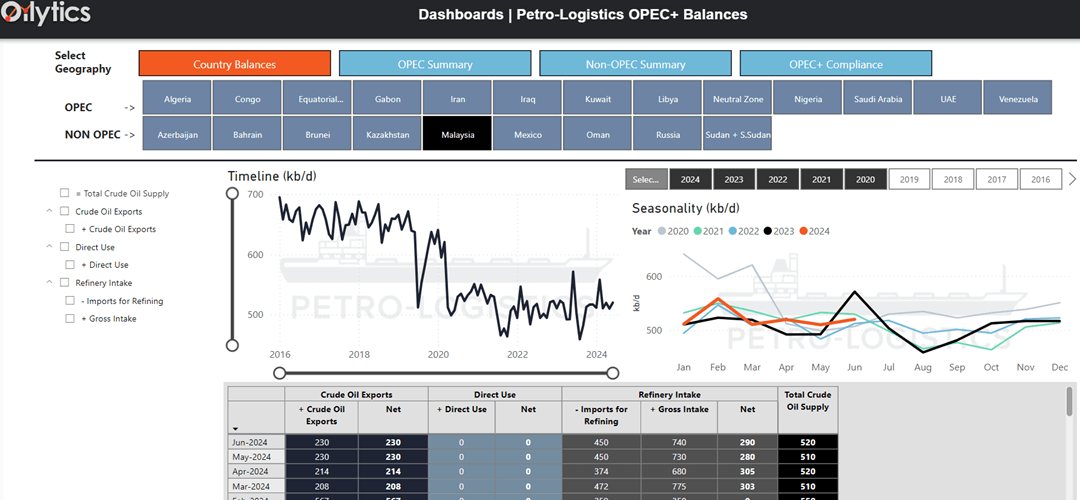This screenshot has width=1080, height=500.
Task: Select Bahrain country button
Action: (x=247, y=134)
